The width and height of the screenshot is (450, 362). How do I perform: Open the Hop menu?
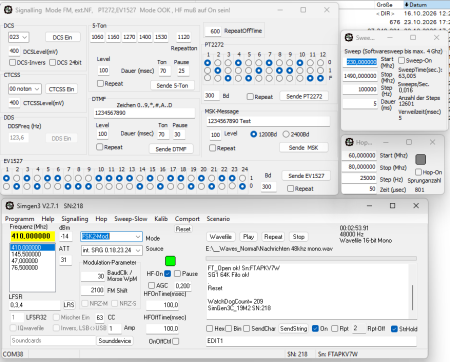[x=101, y=219]
